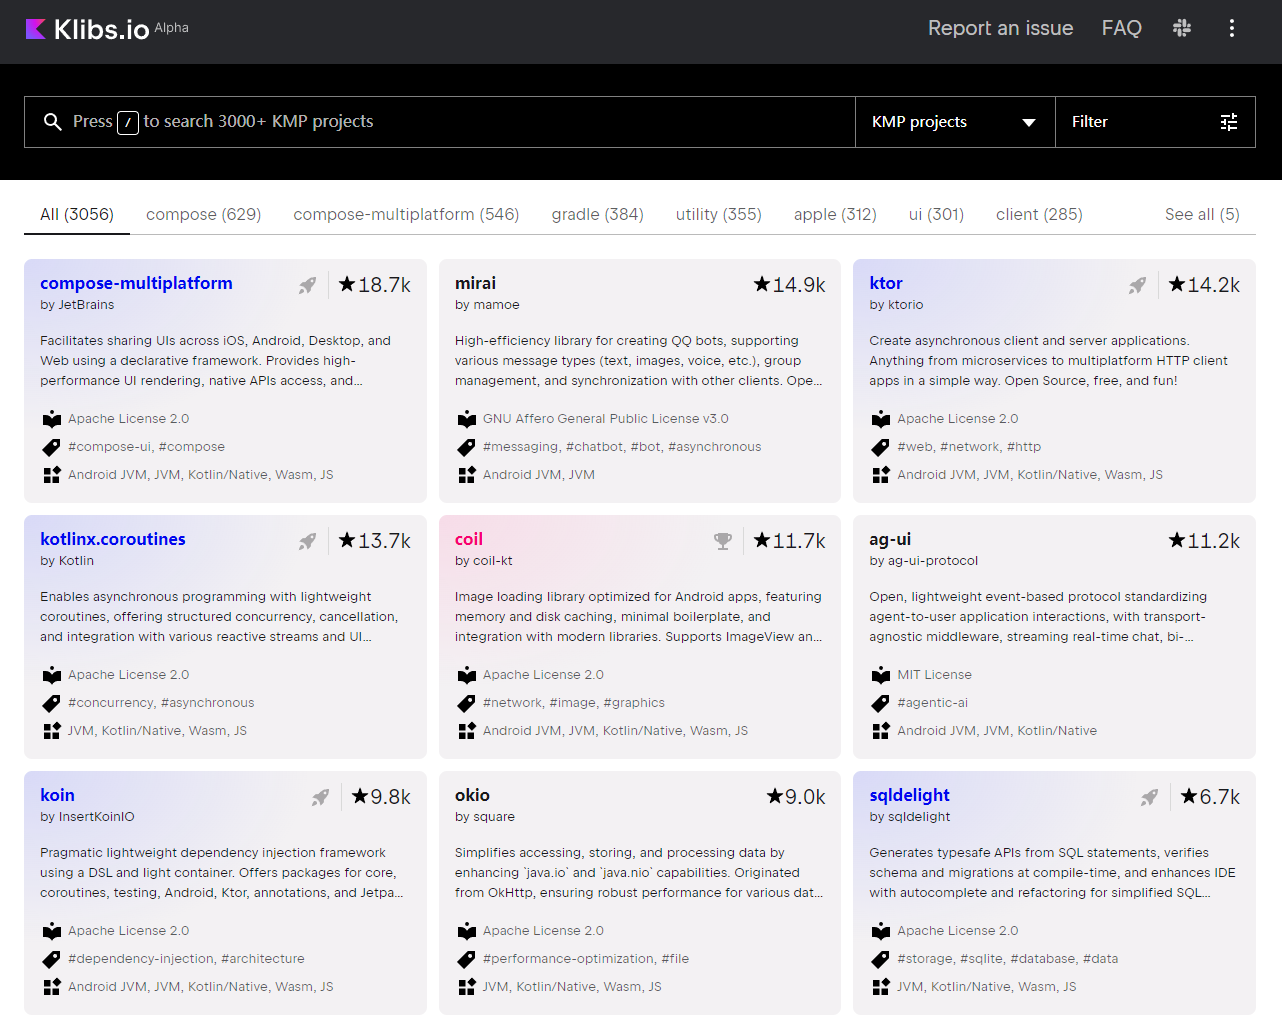Click the star rating on mirai card

pos(789,285)
